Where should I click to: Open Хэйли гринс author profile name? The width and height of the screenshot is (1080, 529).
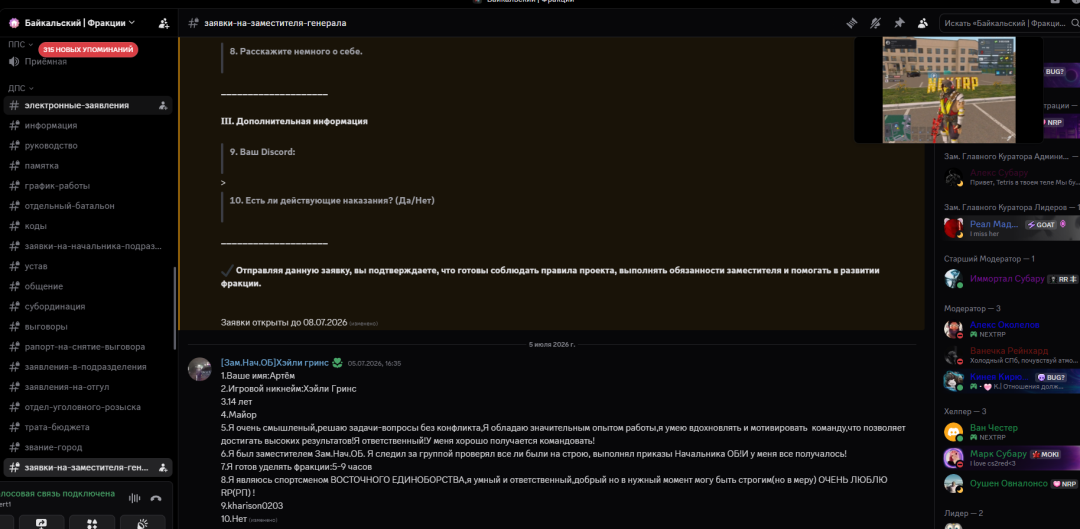pyautogui.click(x=275, y=362)
